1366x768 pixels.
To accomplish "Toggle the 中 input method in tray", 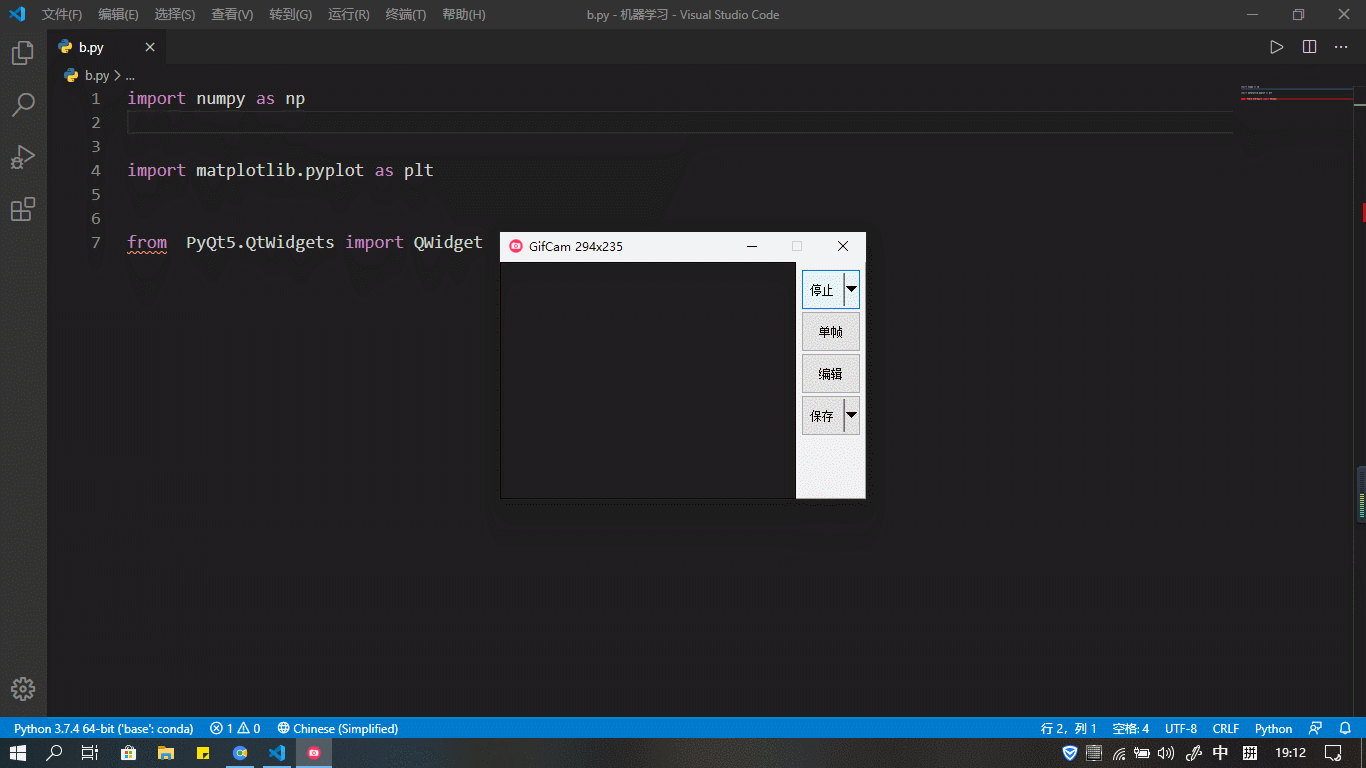I will (x=1218, y=755).
